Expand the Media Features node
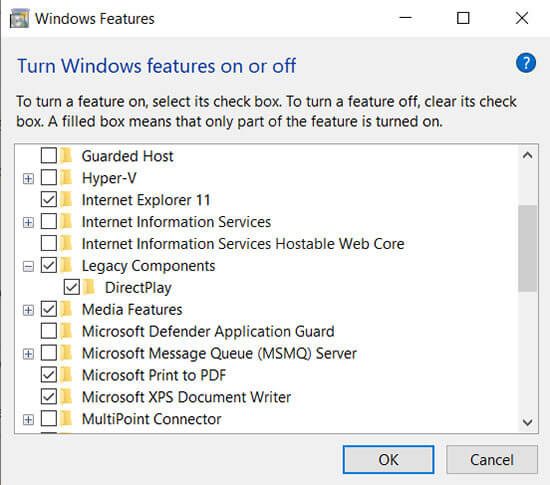The height and width of the screenshot is (485, 550). coord(28,310)
